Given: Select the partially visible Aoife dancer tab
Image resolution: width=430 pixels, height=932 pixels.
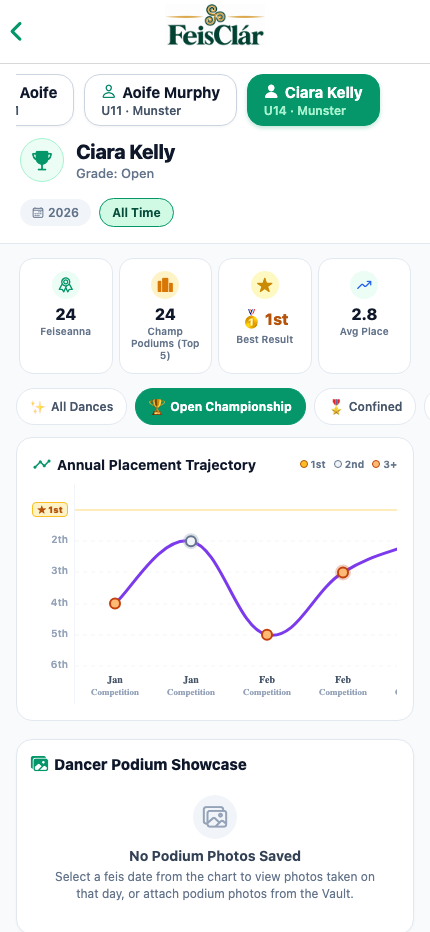Looking at the screenshot, I should (45, 100).
